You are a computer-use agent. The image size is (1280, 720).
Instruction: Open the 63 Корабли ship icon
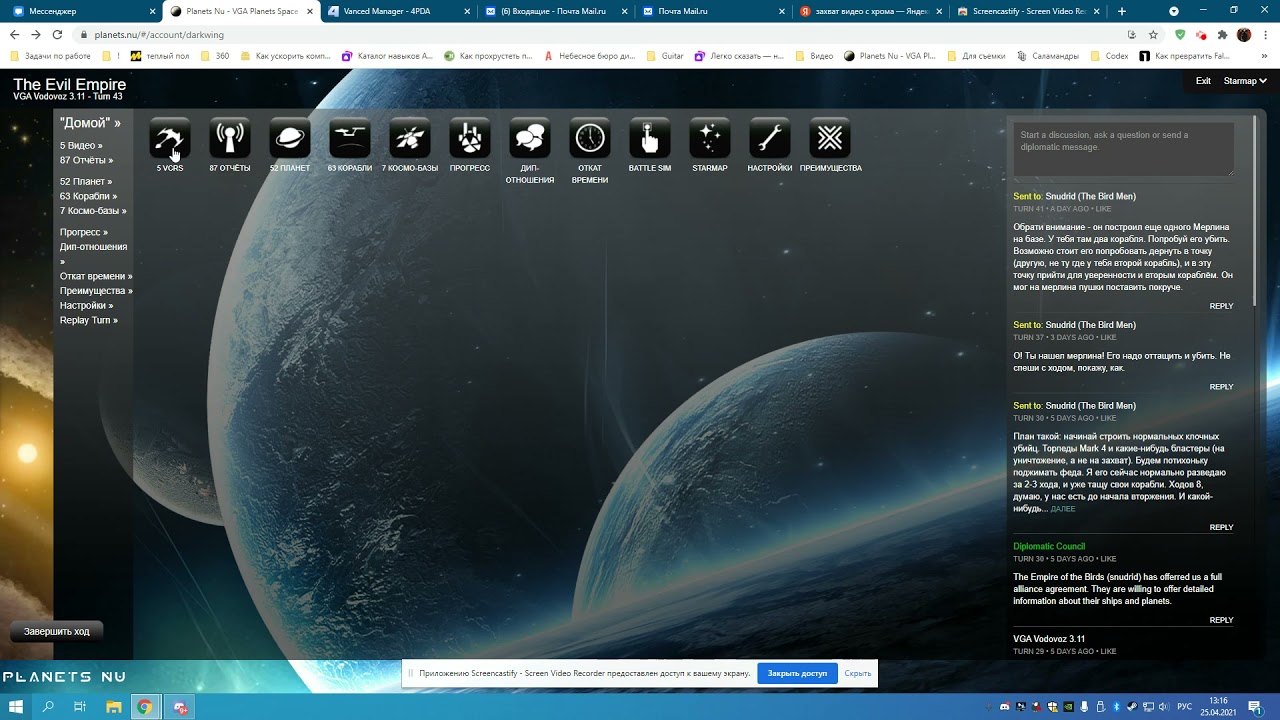[350, 138]
